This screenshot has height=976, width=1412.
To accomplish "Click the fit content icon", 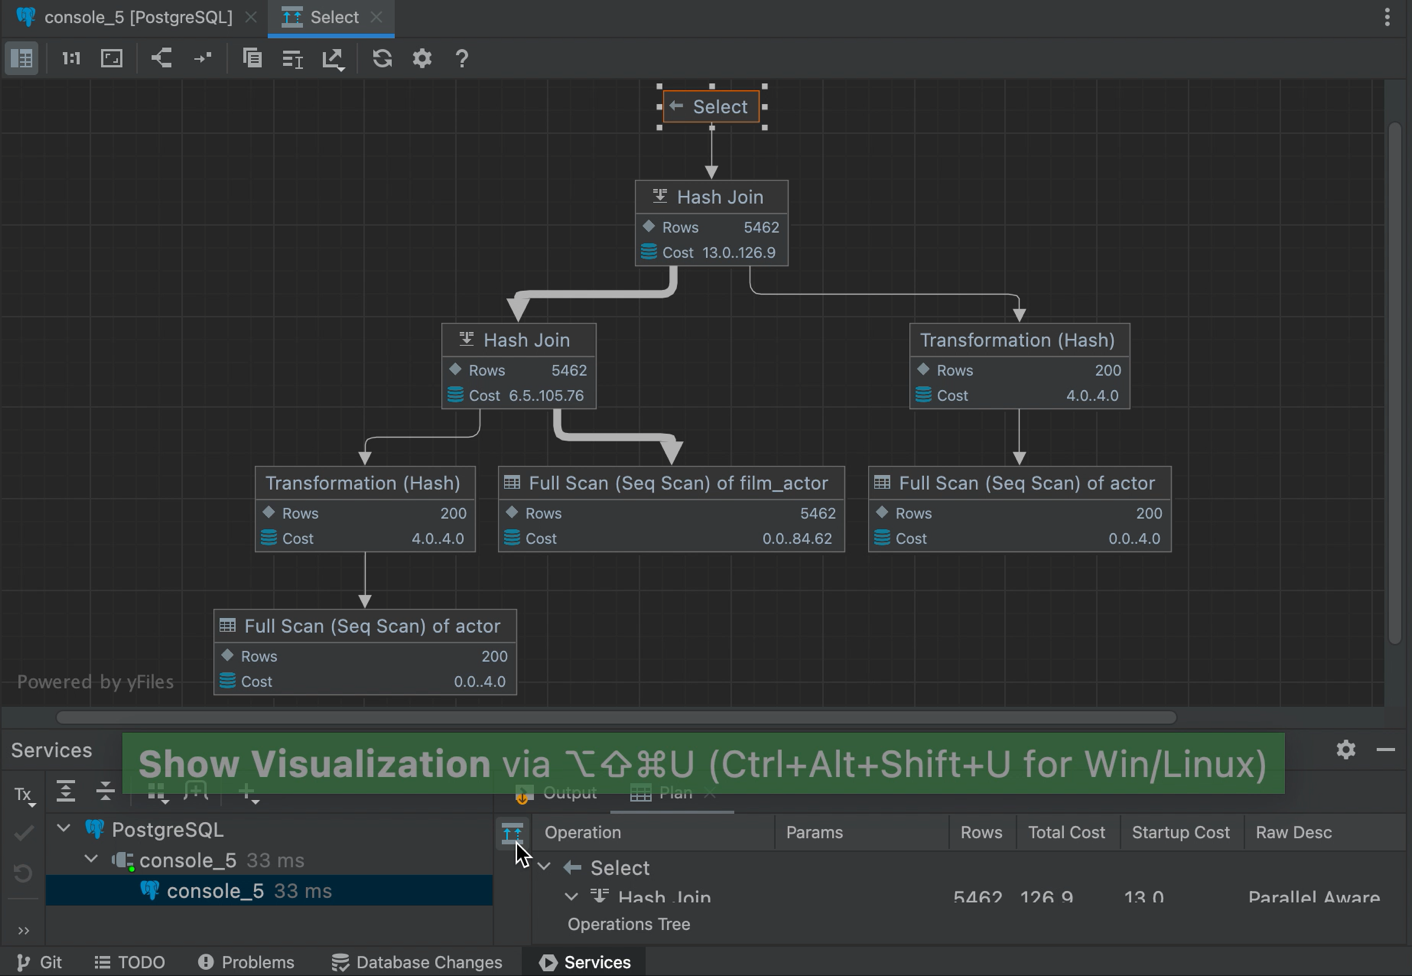I will tap(112, 59).
